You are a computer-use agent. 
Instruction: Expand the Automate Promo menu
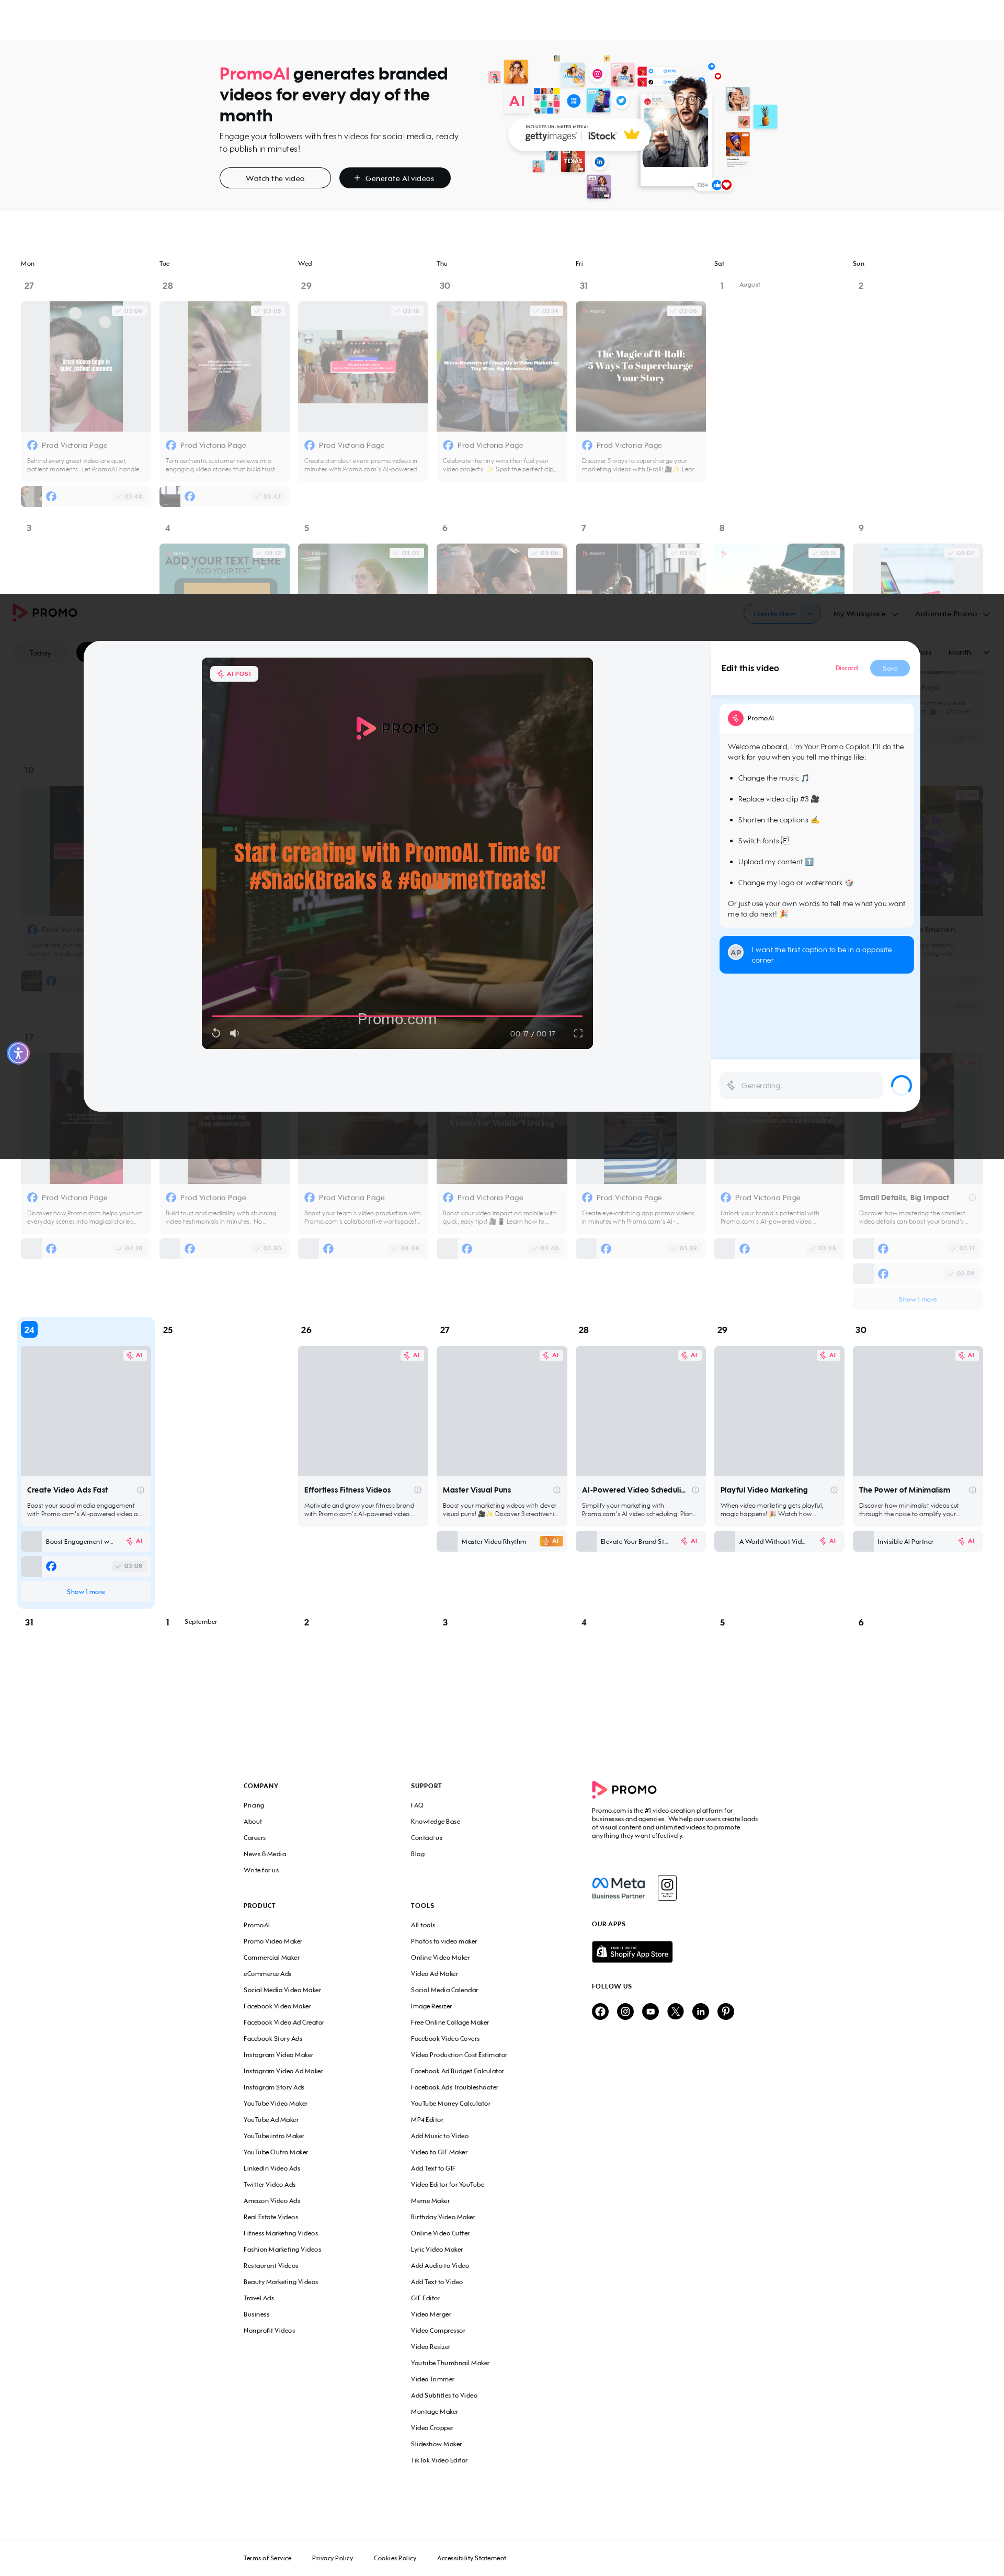click(x=952, y=613)
